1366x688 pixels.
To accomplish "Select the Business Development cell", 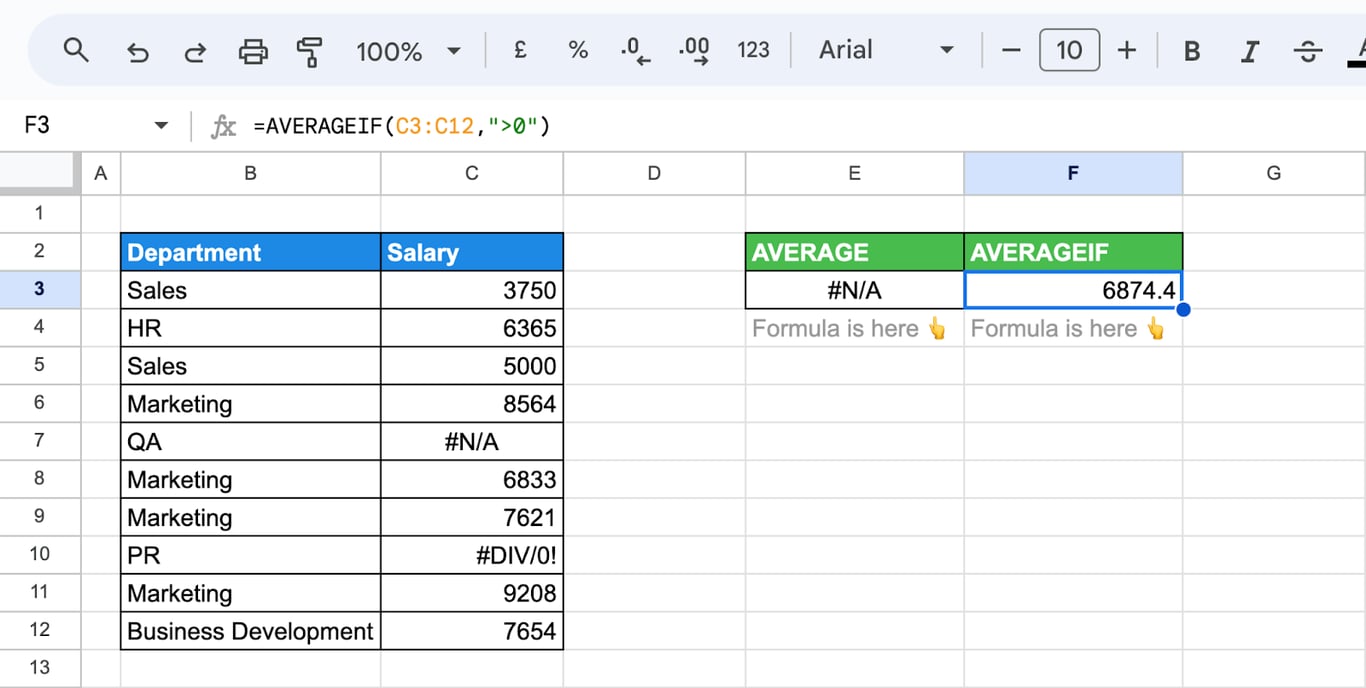I will pyautogui.click(x=250, y=632).
